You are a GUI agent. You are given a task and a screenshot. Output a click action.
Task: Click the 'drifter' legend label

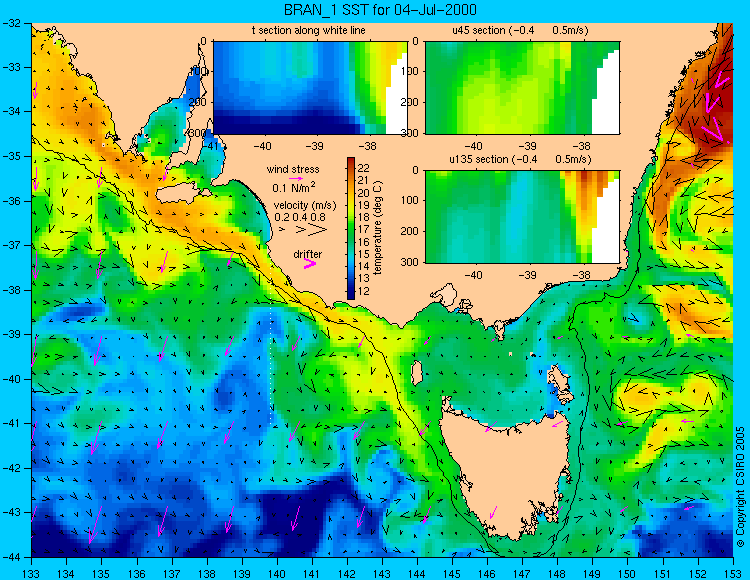coord(308,254)
